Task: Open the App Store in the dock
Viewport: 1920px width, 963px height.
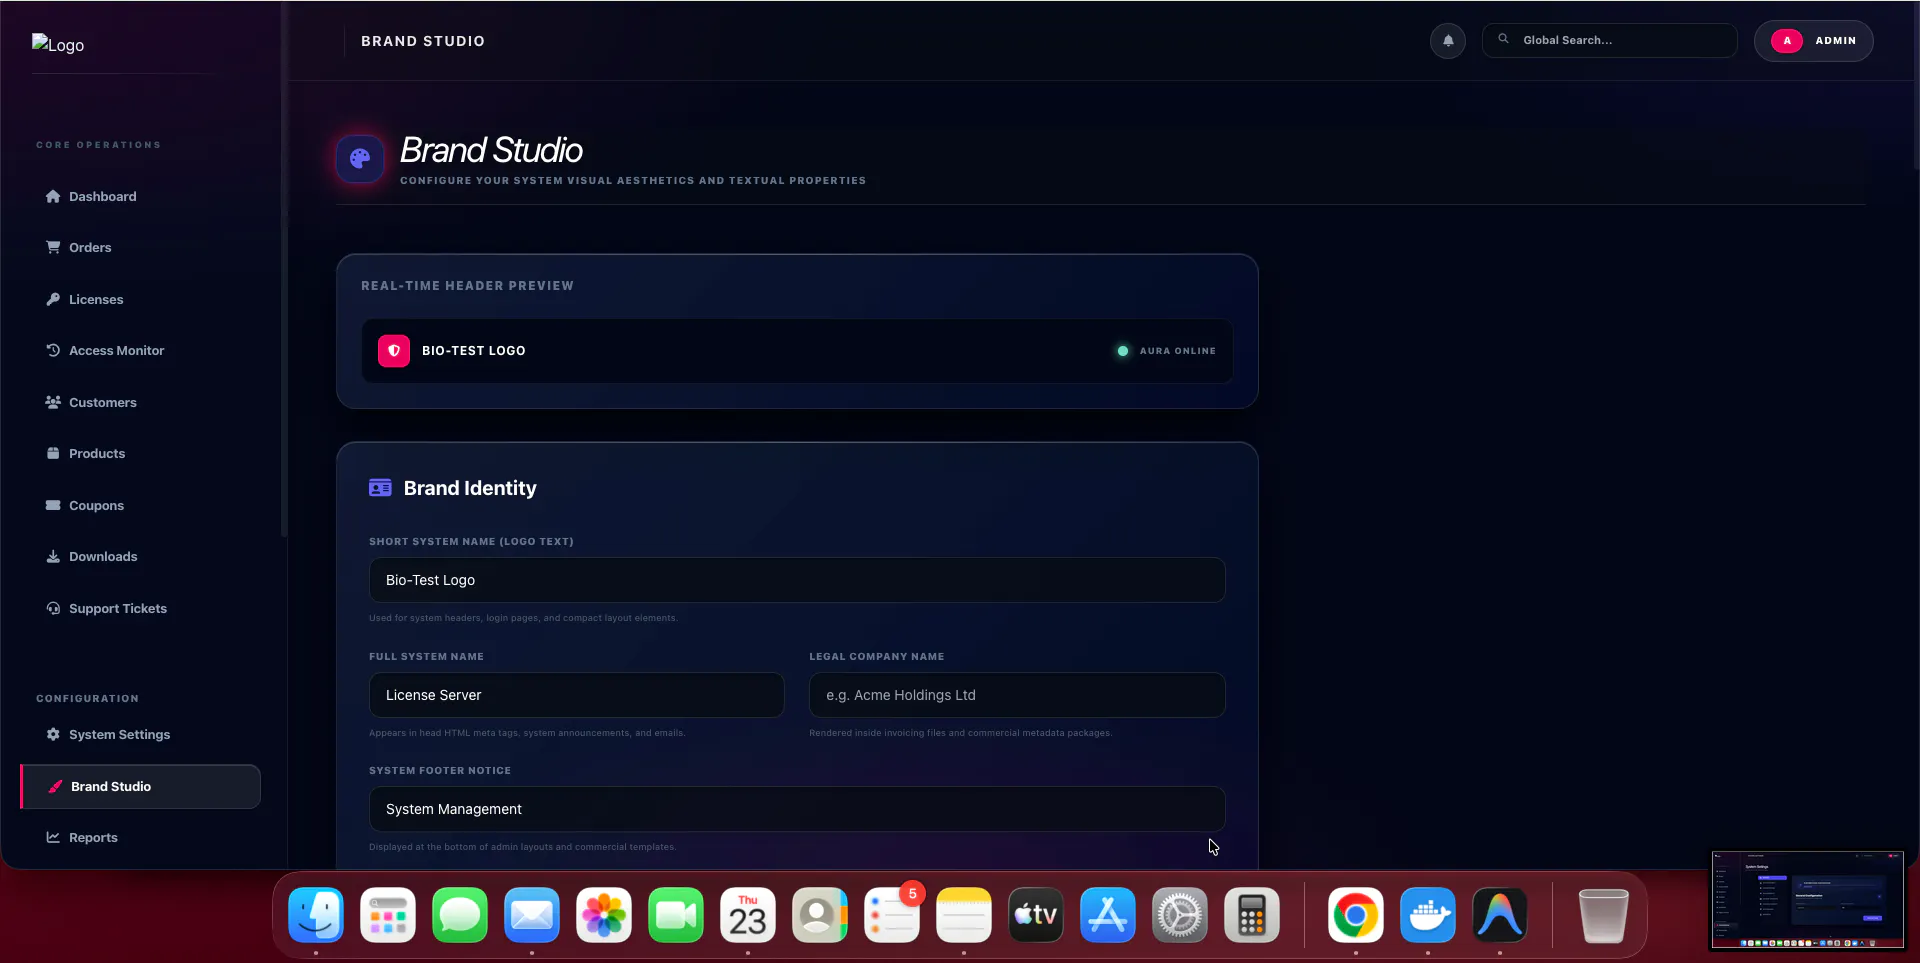Action: [1108, 915]
